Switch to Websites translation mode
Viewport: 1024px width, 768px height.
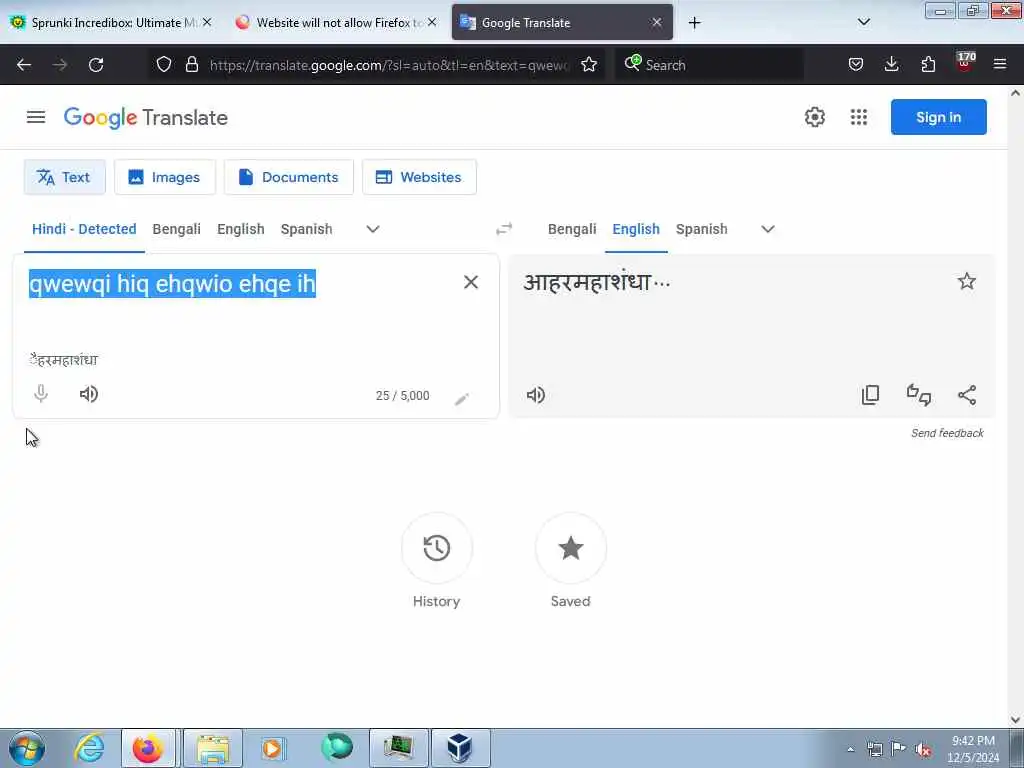[419, 177]
